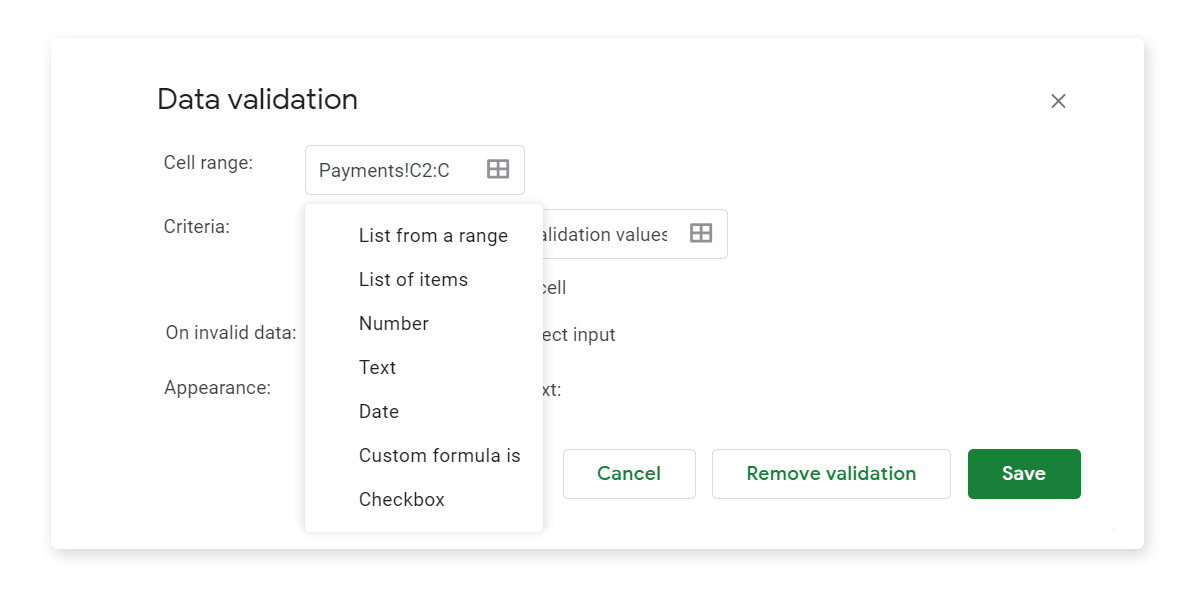Select 'Number' as validation criteria
Screen dimensions: 1200x600
393,323
